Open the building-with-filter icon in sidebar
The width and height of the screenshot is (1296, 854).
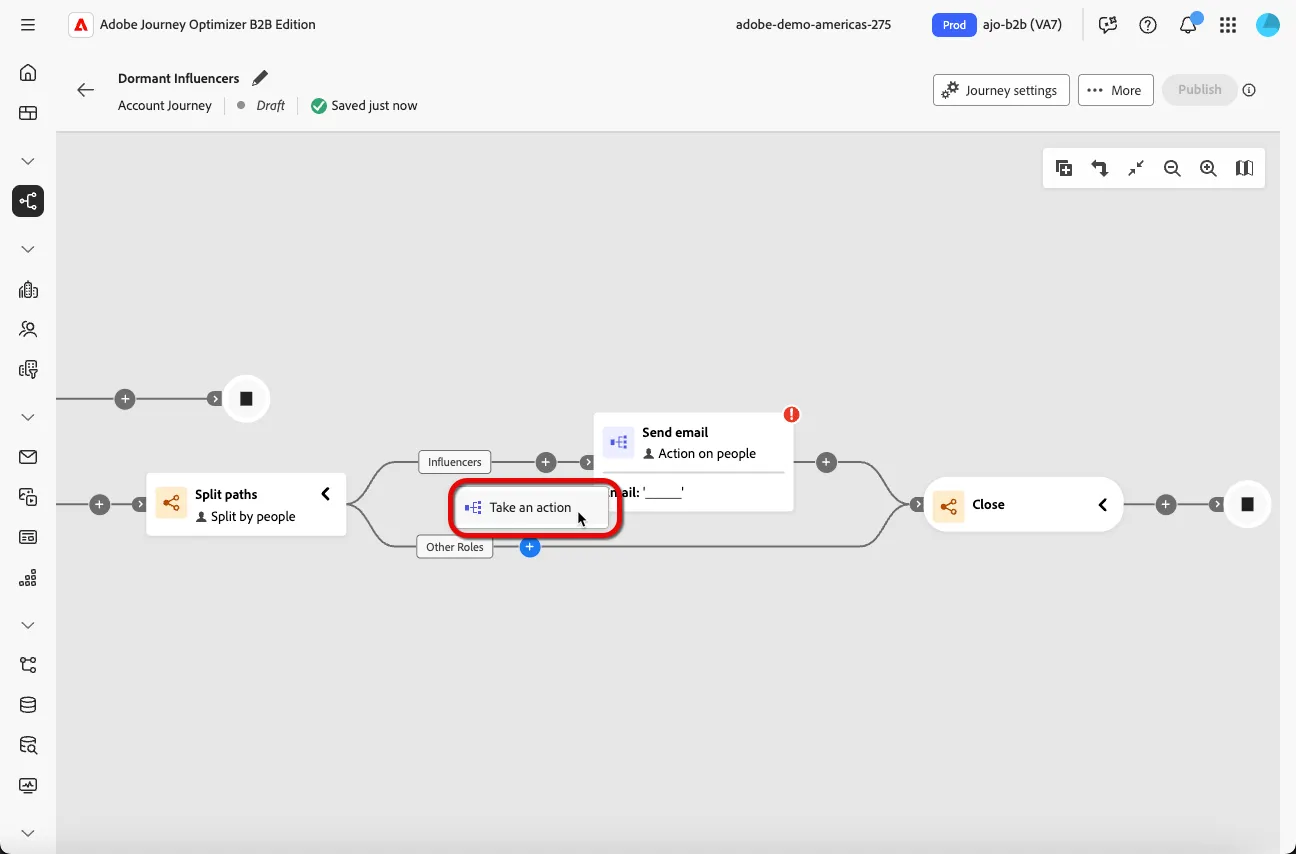coord(28,370)
